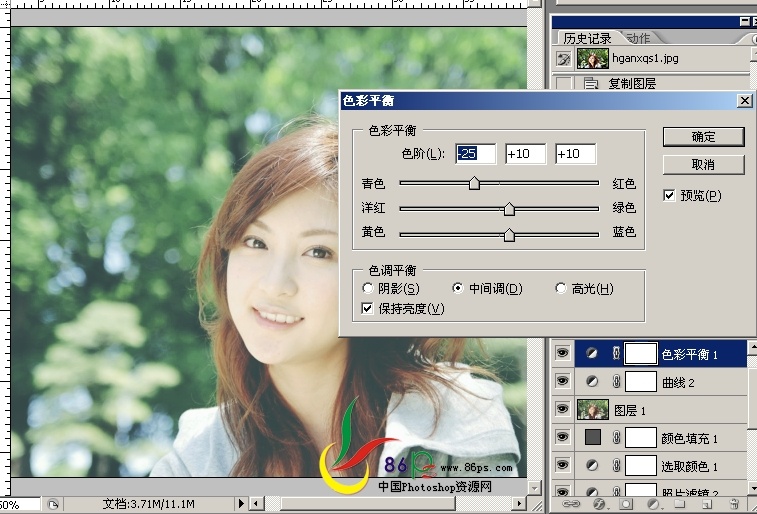Click the adjustment icon of 曲线 2 layer
This screenshot has width=757, height=514.
[x=592, y=382]
